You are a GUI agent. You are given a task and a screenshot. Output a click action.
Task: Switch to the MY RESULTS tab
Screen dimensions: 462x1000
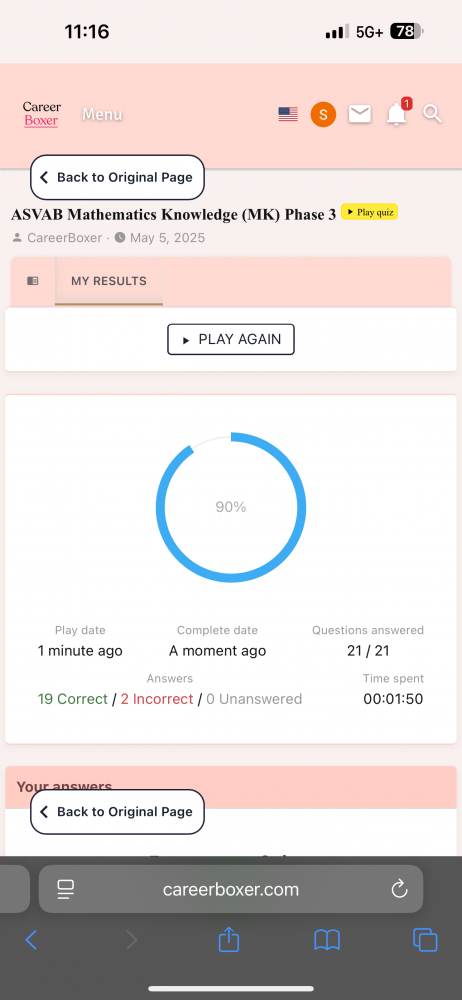[x=109, y=281]
